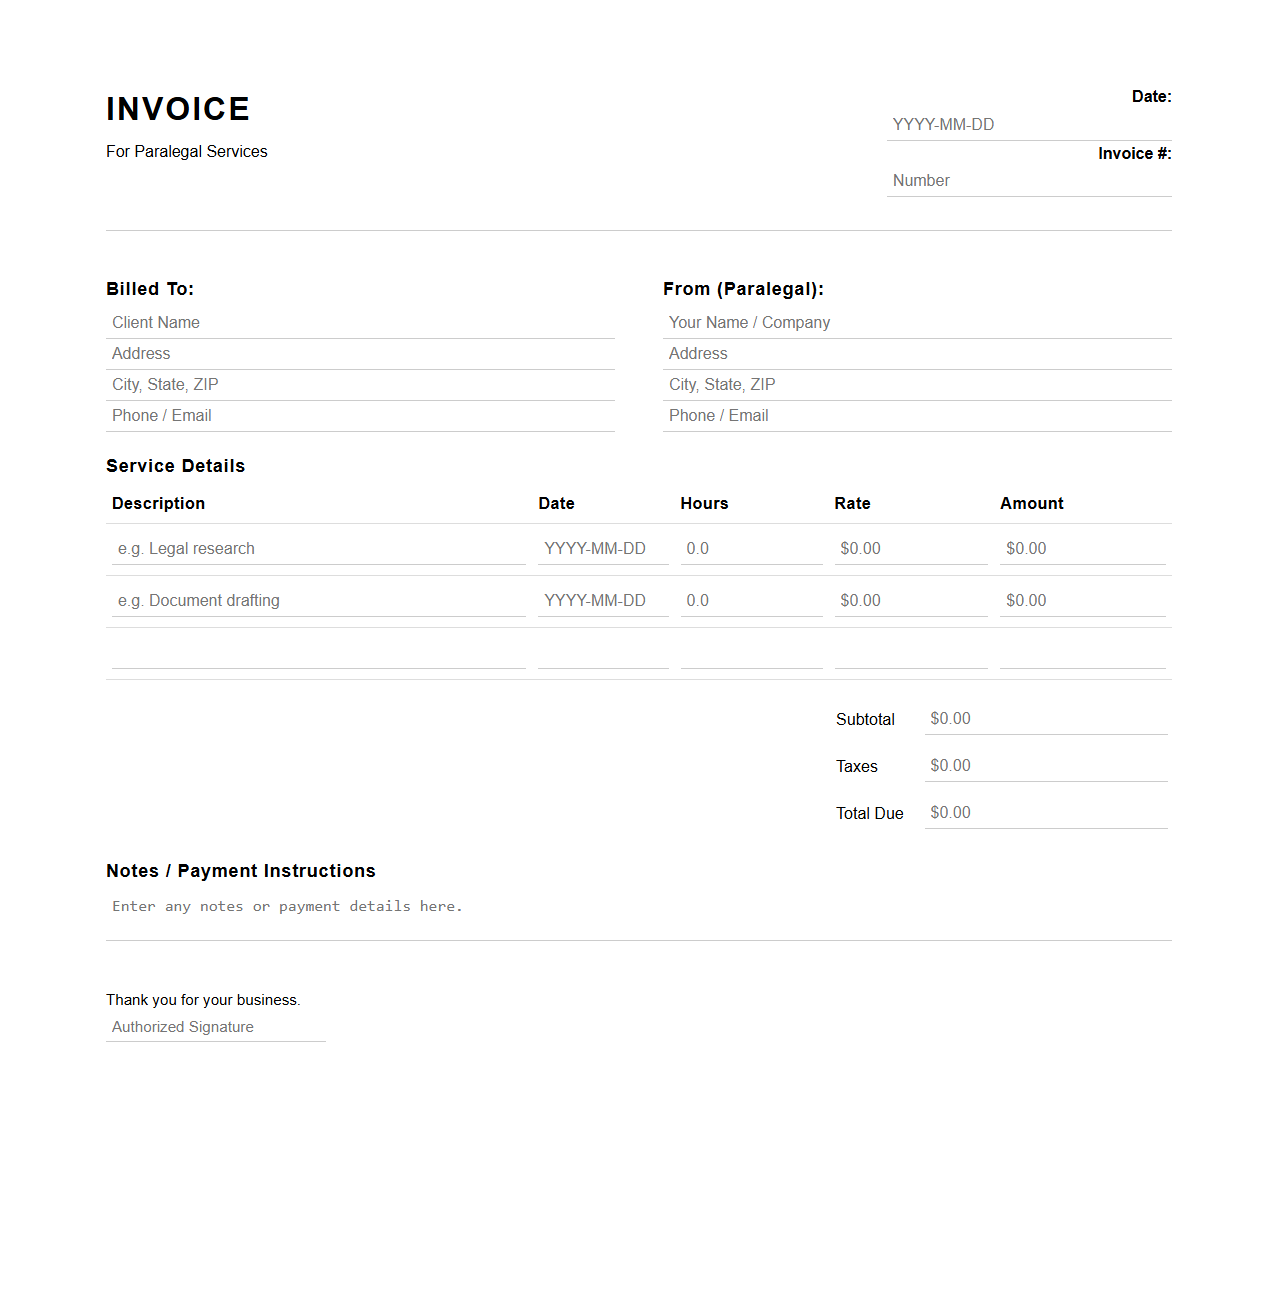Select the date field for Document drafting row
The height and width of the screenshot is (1300, 1278).
click(602, 600)
